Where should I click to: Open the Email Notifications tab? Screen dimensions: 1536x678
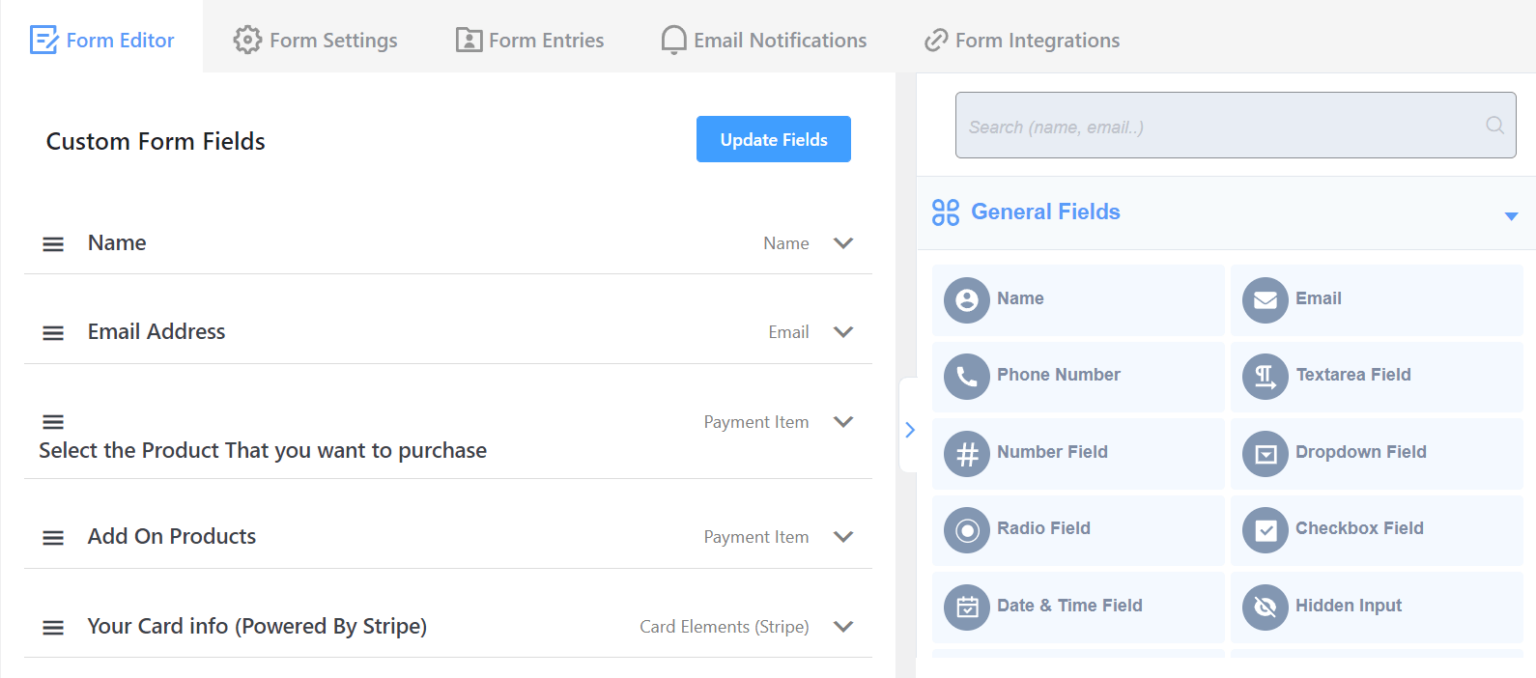(764, 40)
